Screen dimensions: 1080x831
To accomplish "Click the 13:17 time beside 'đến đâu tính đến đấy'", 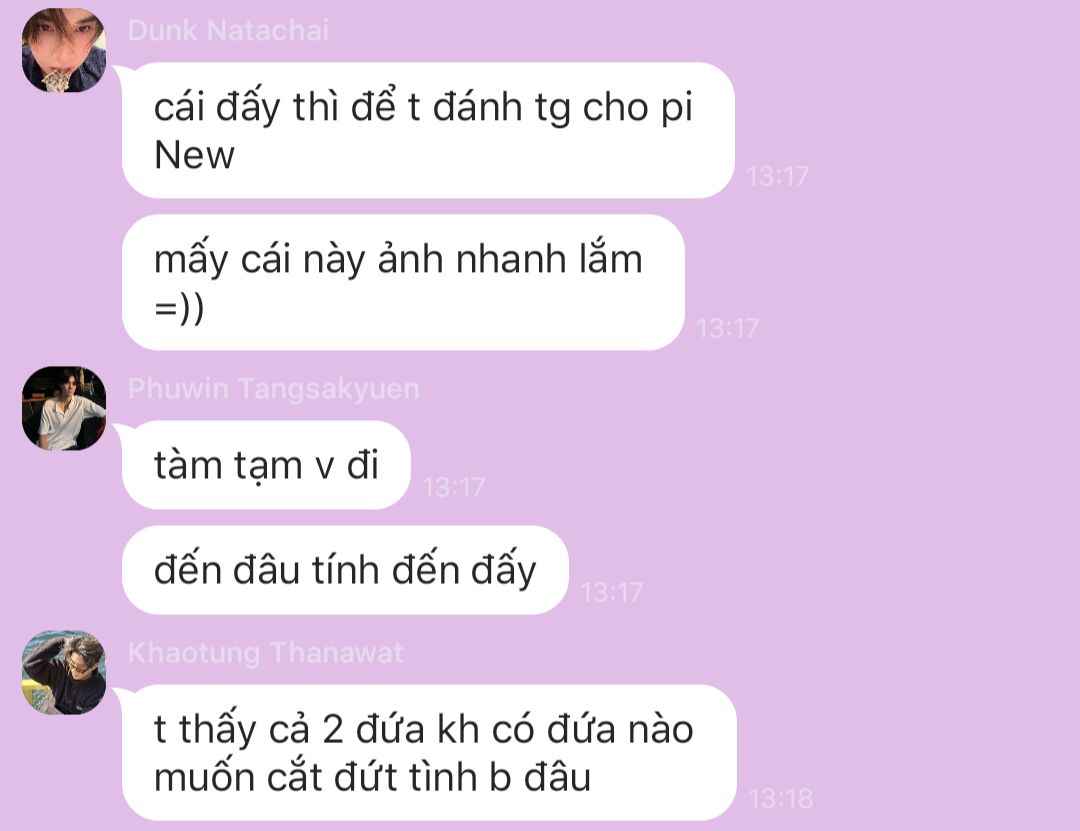I will (x=612, y=593).
